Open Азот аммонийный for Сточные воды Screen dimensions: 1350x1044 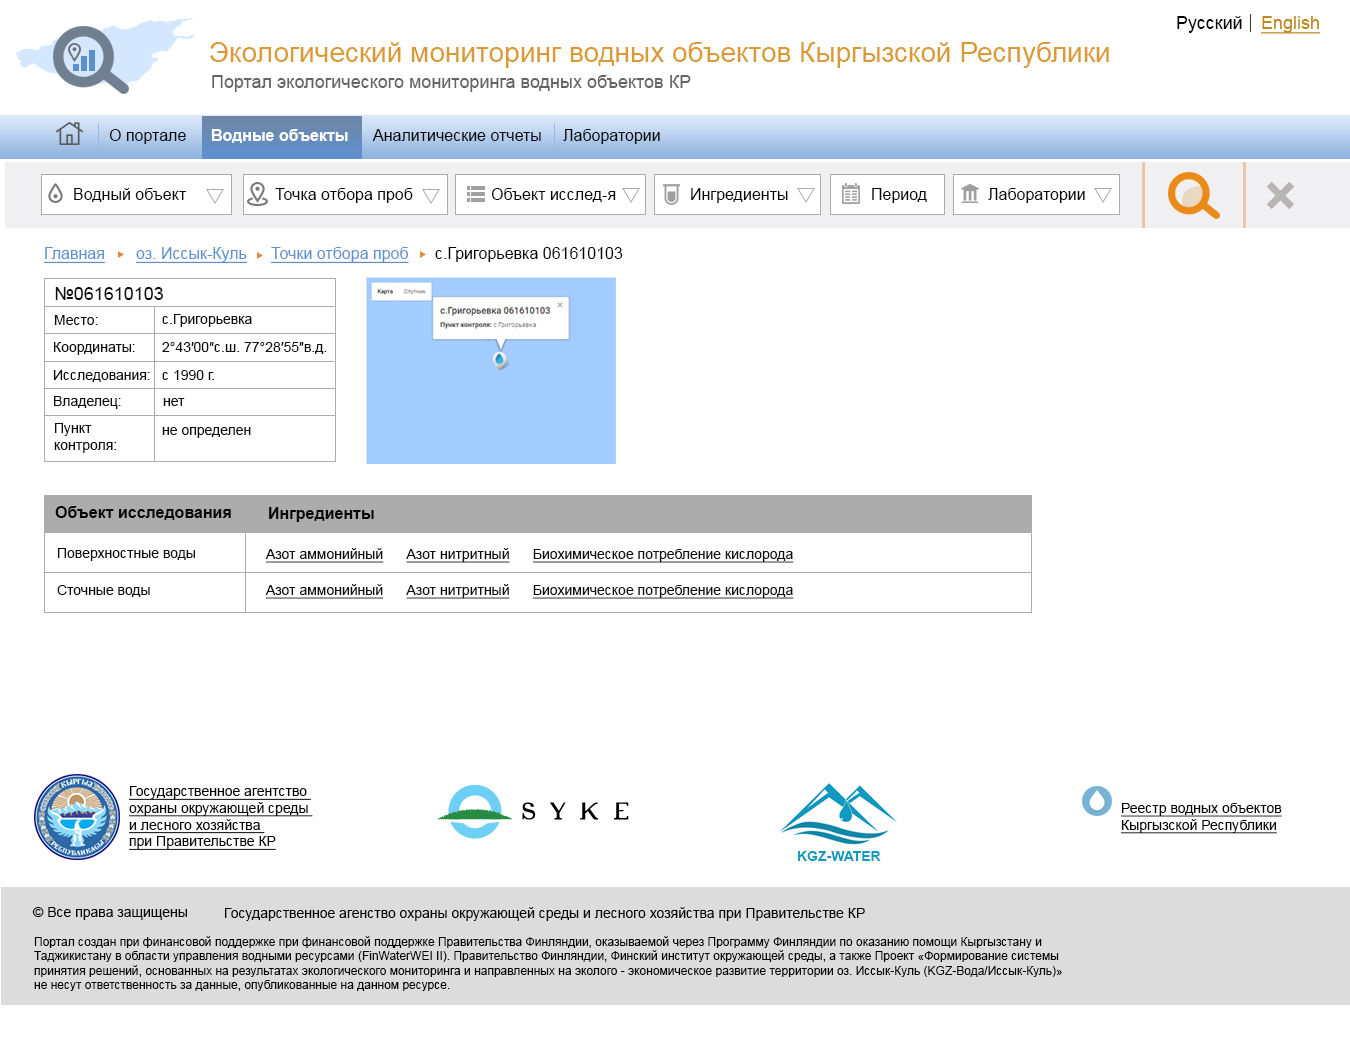324,590
